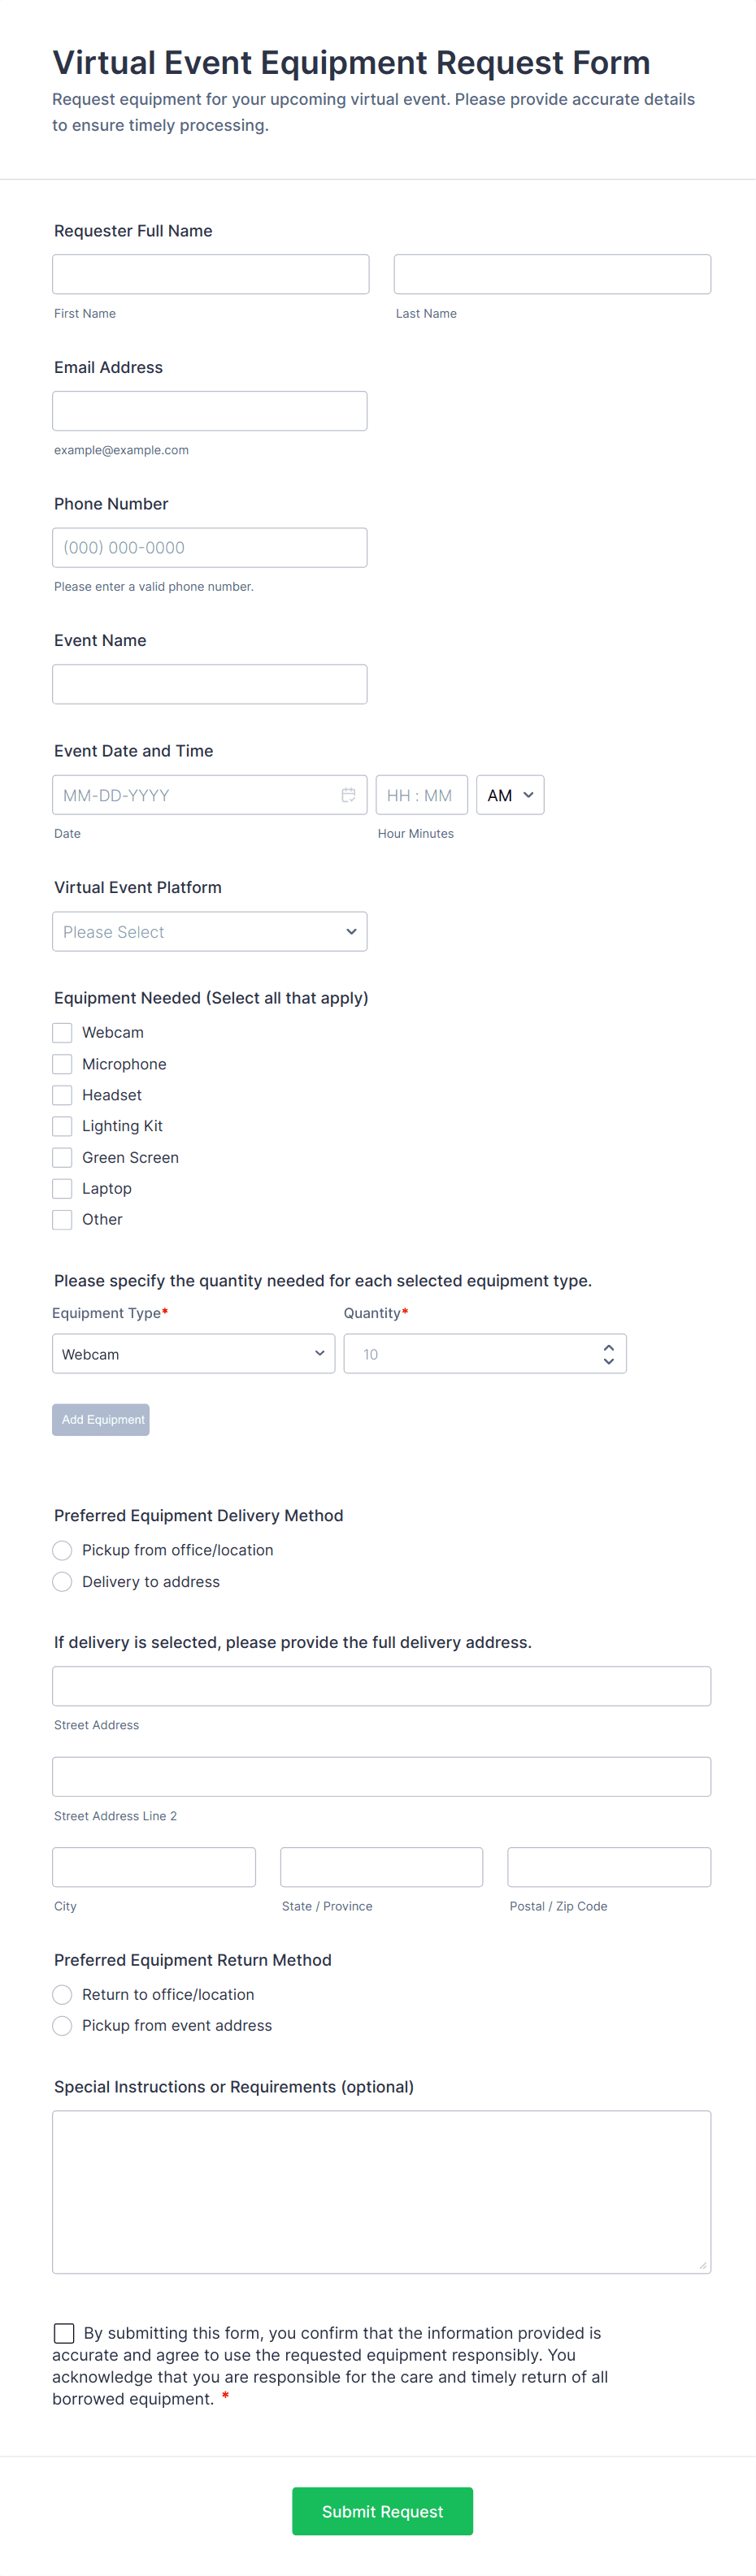
Task: Click inside the Event Name field
Action: pos(209,683)
